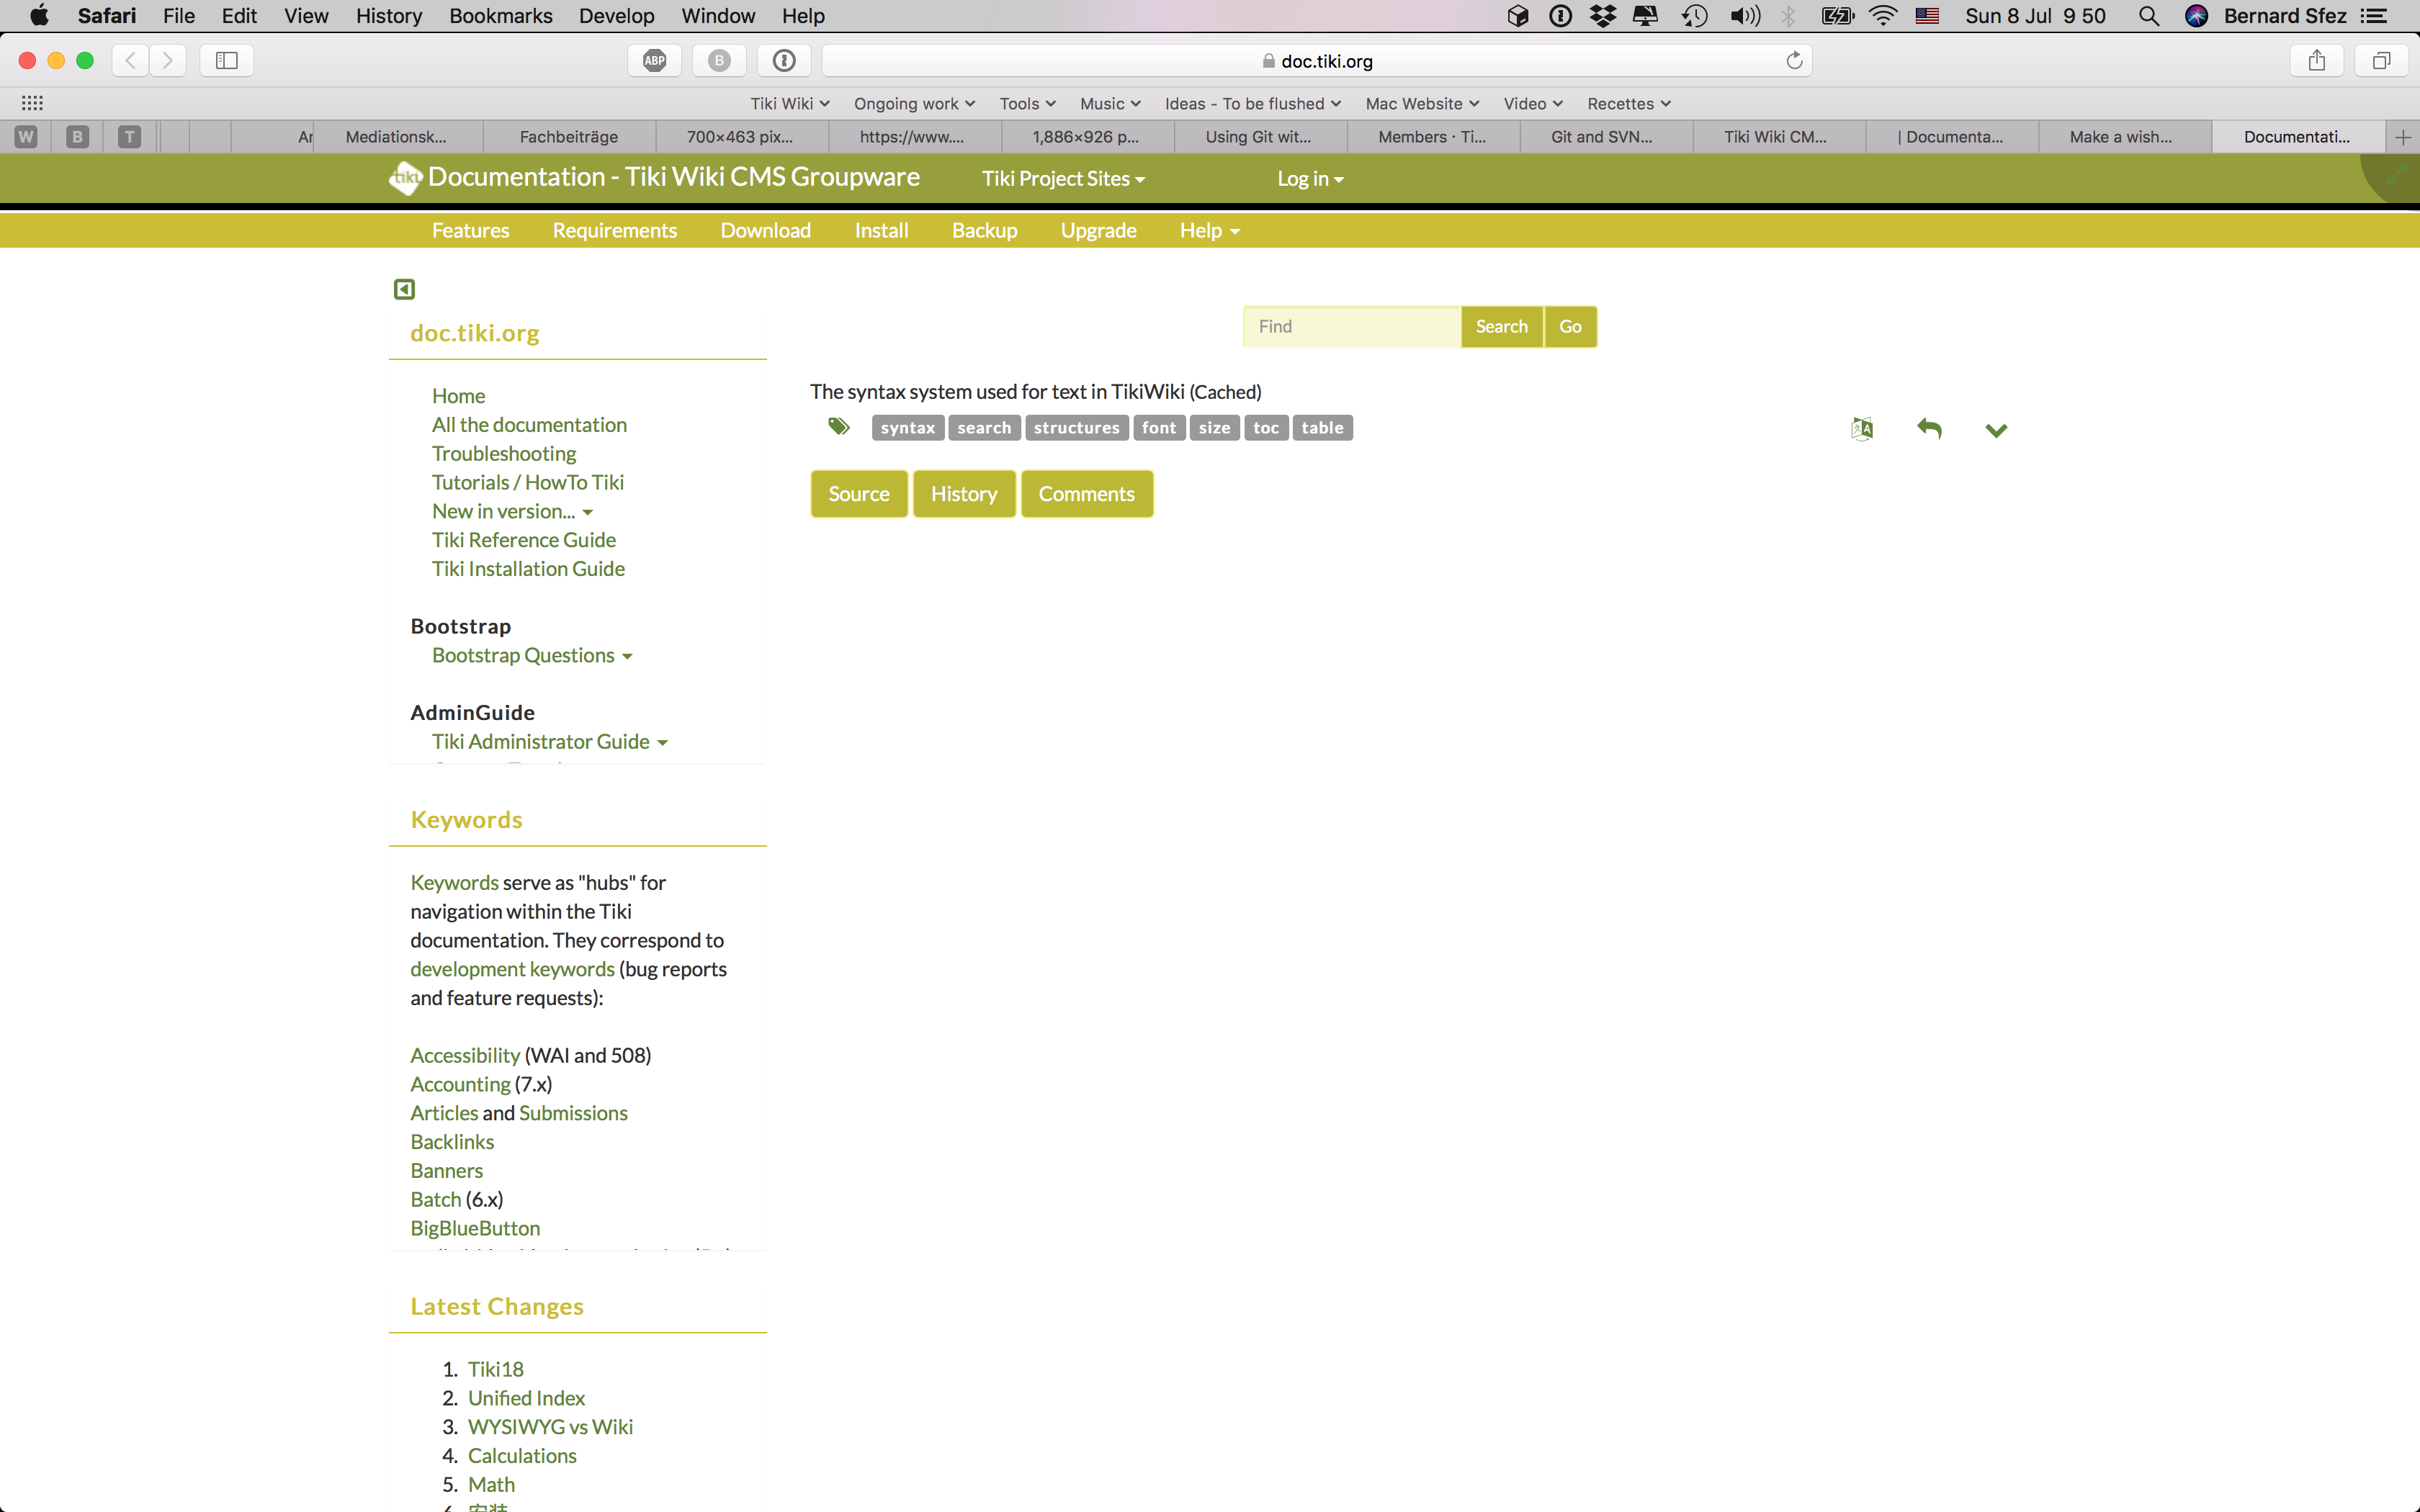Click the syntax tag
This screenshot has width=2420, height=1512.
(908, 428)
